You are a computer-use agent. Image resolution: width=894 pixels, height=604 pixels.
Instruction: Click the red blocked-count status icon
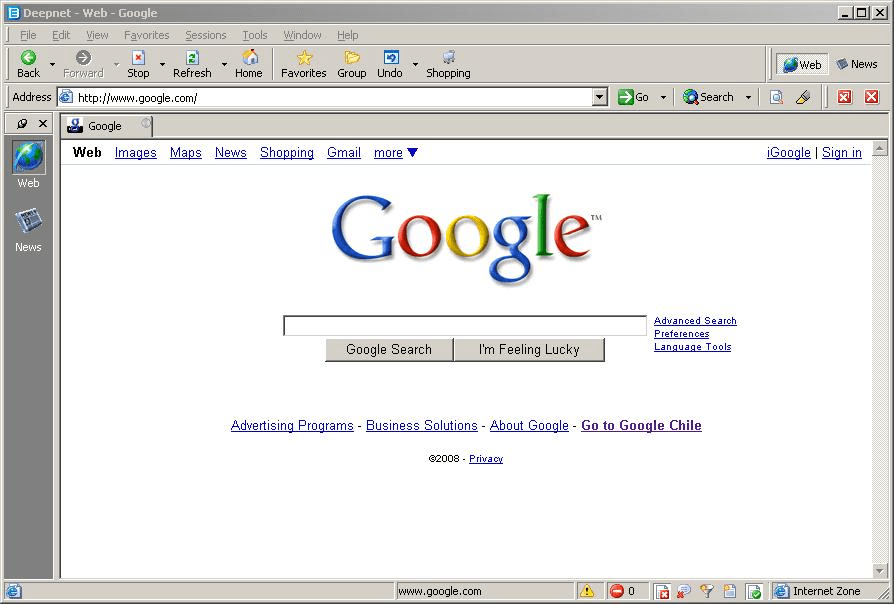[616, 591]
